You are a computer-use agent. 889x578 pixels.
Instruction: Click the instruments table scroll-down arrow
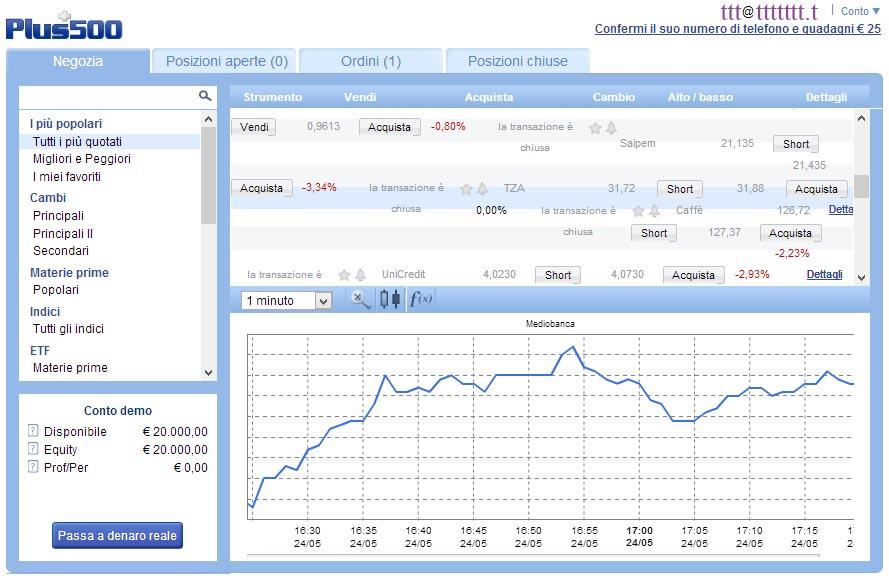coord(861,277)
